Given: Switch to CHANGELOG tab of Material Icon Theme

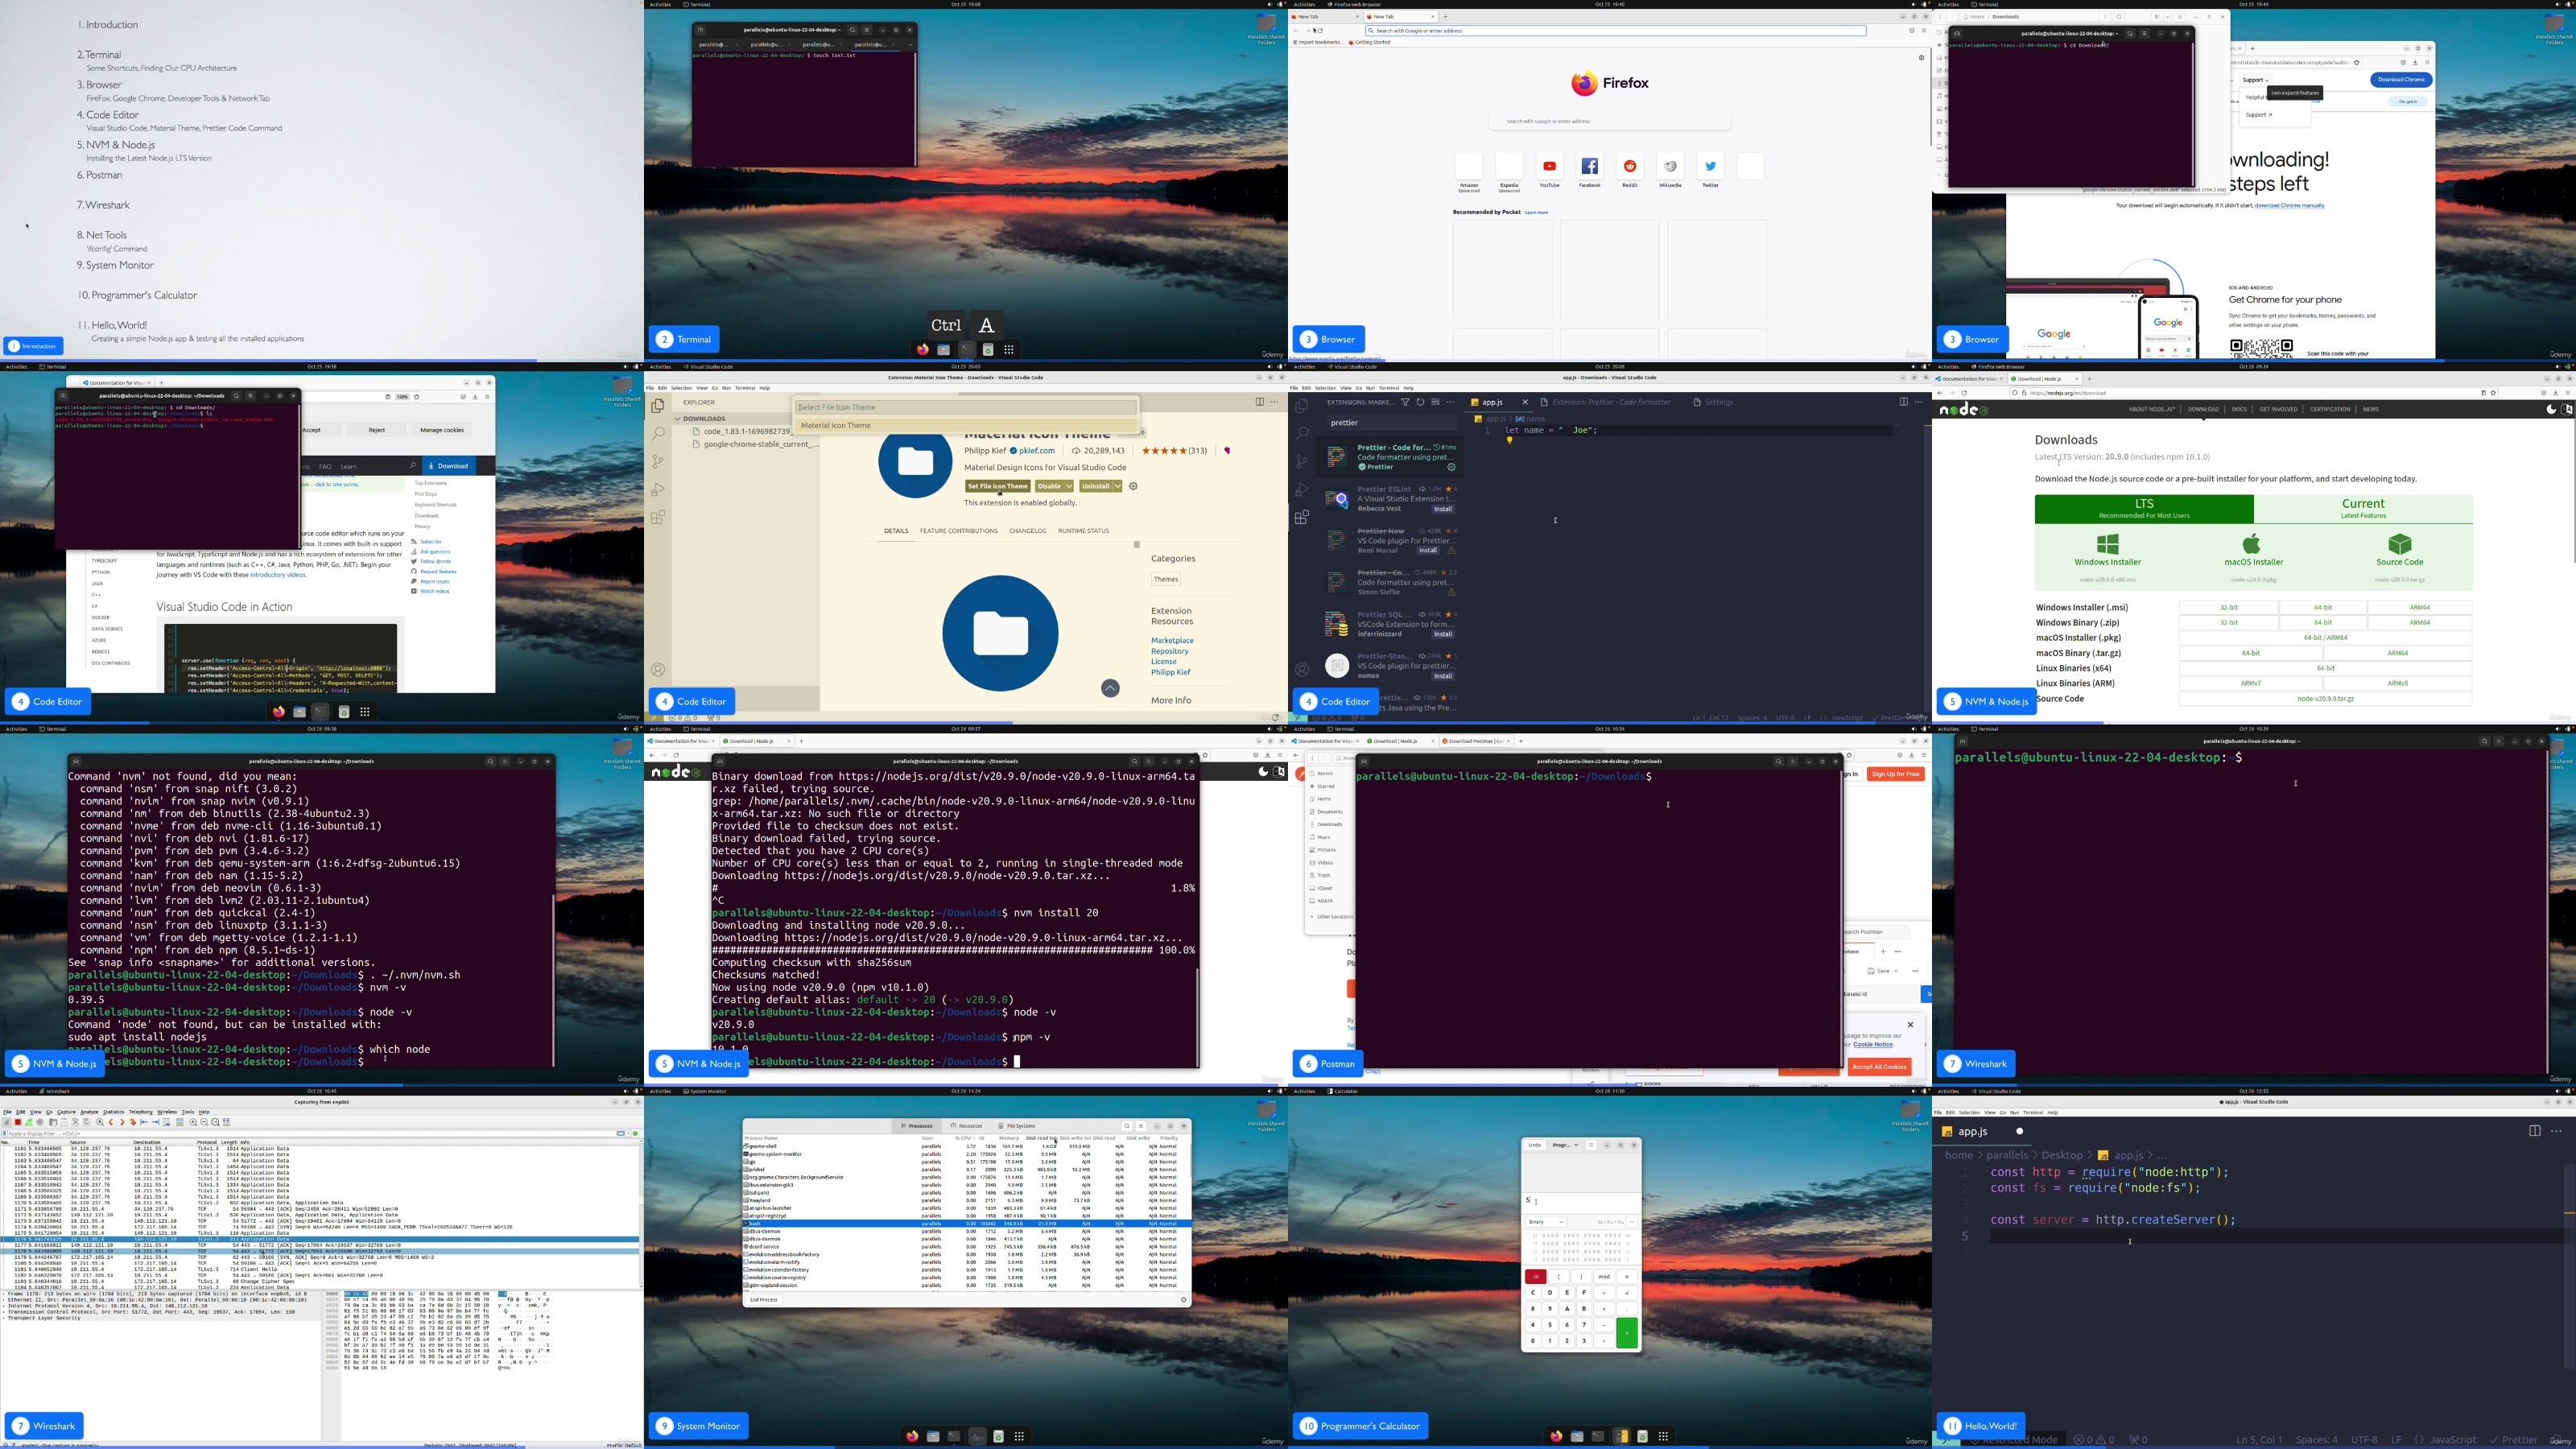Looking at the screenshot, I should pos(1027,531).
